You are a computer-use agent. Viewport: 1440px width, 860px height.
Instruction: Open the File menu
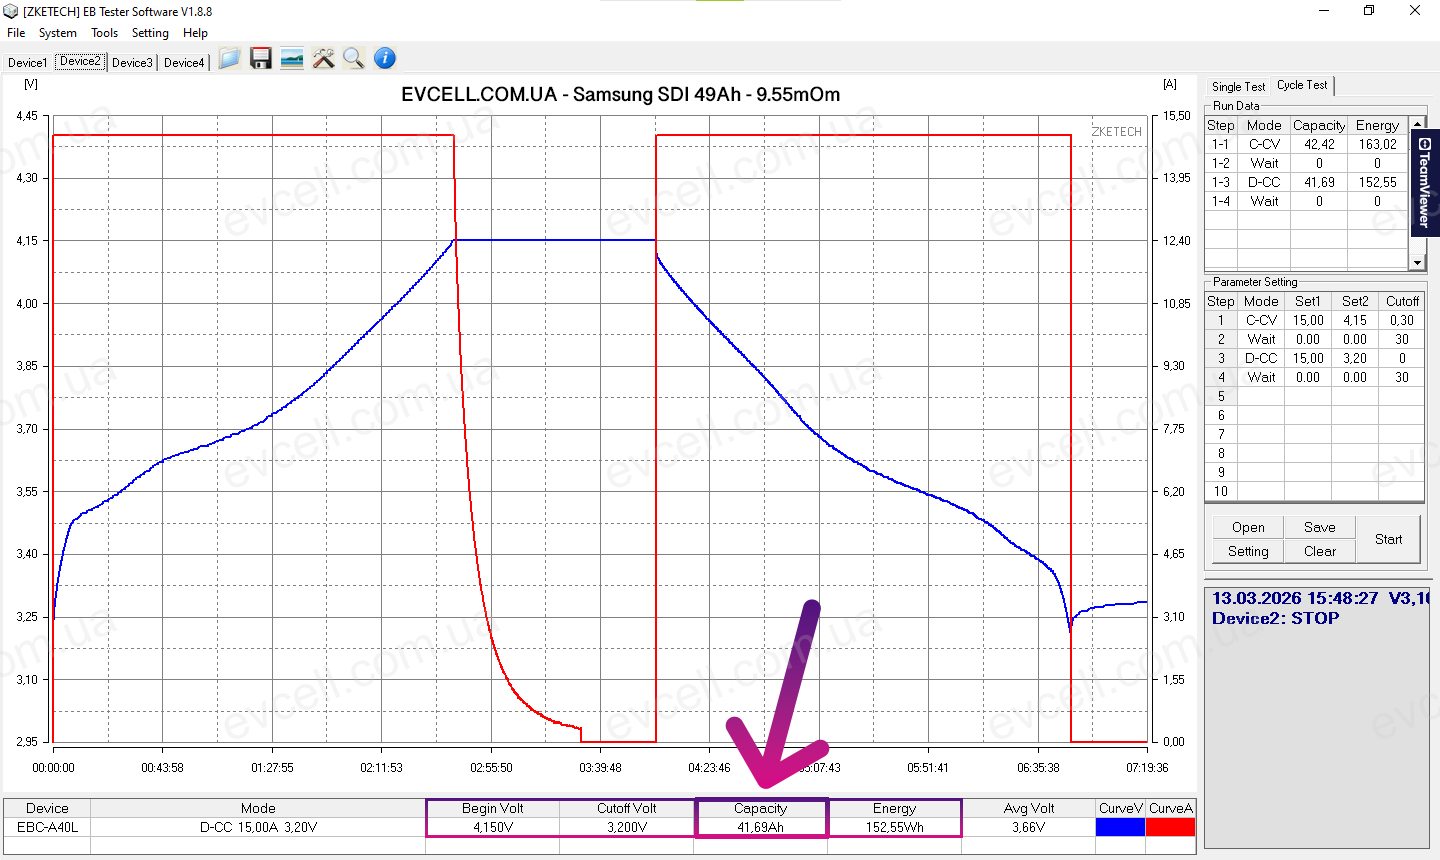(x=16, y=33)
